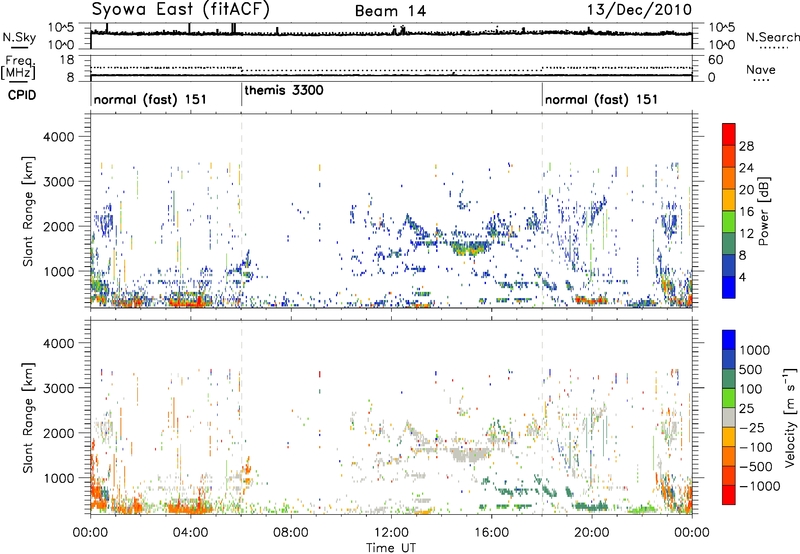Click the 'Time UT' axis label
The width and height of the screenshot is (800, 554).
(391, 548)
